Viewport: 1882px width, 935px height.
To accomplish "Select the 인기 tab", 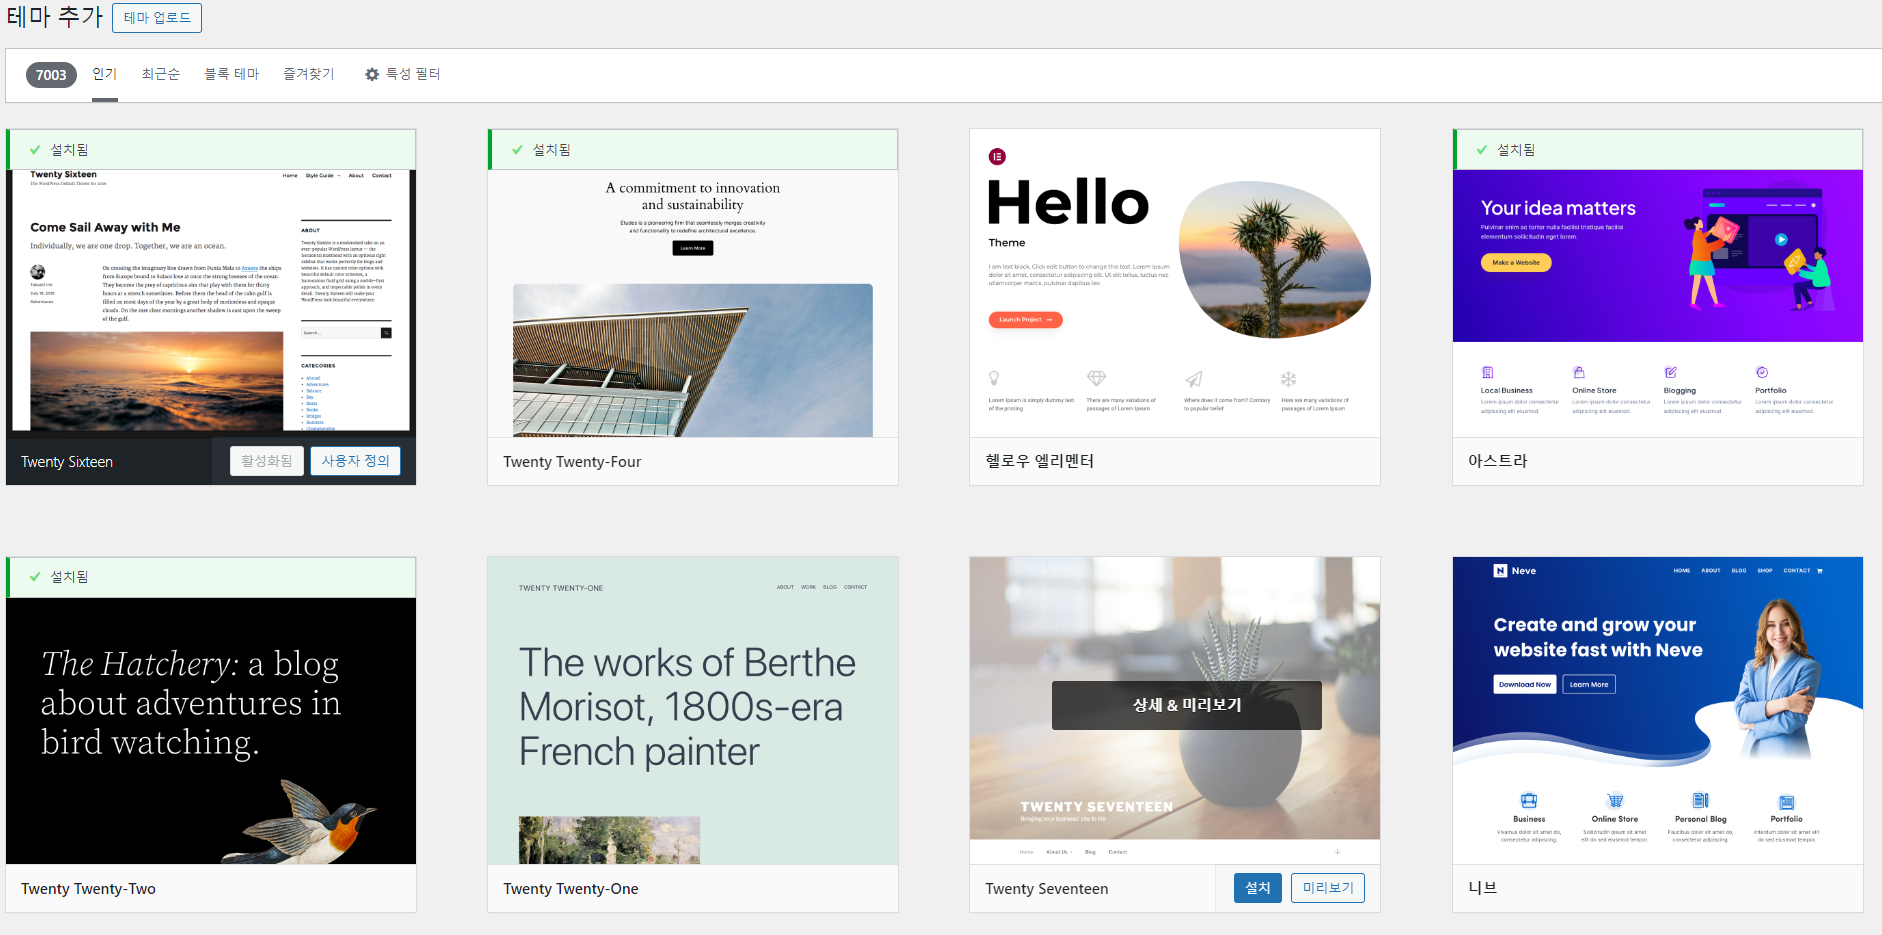I will [105, 74].
